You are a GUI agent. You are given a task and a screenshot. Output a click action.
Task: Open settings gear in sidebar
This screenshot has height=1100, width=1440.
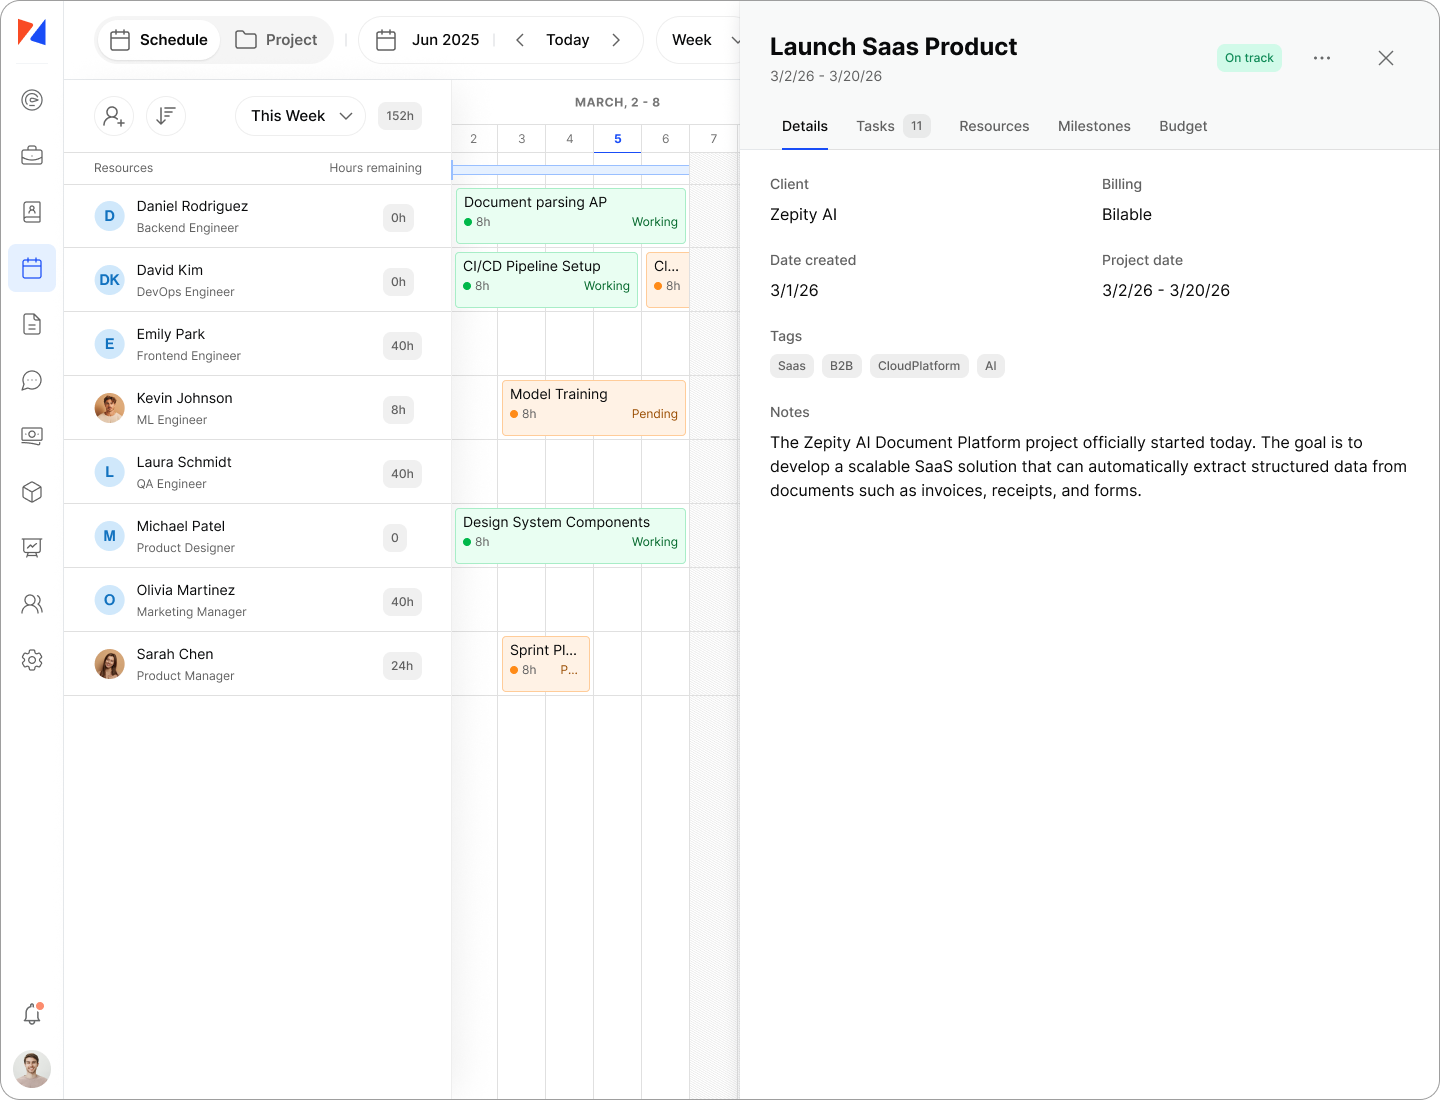[x=32, y=660]
